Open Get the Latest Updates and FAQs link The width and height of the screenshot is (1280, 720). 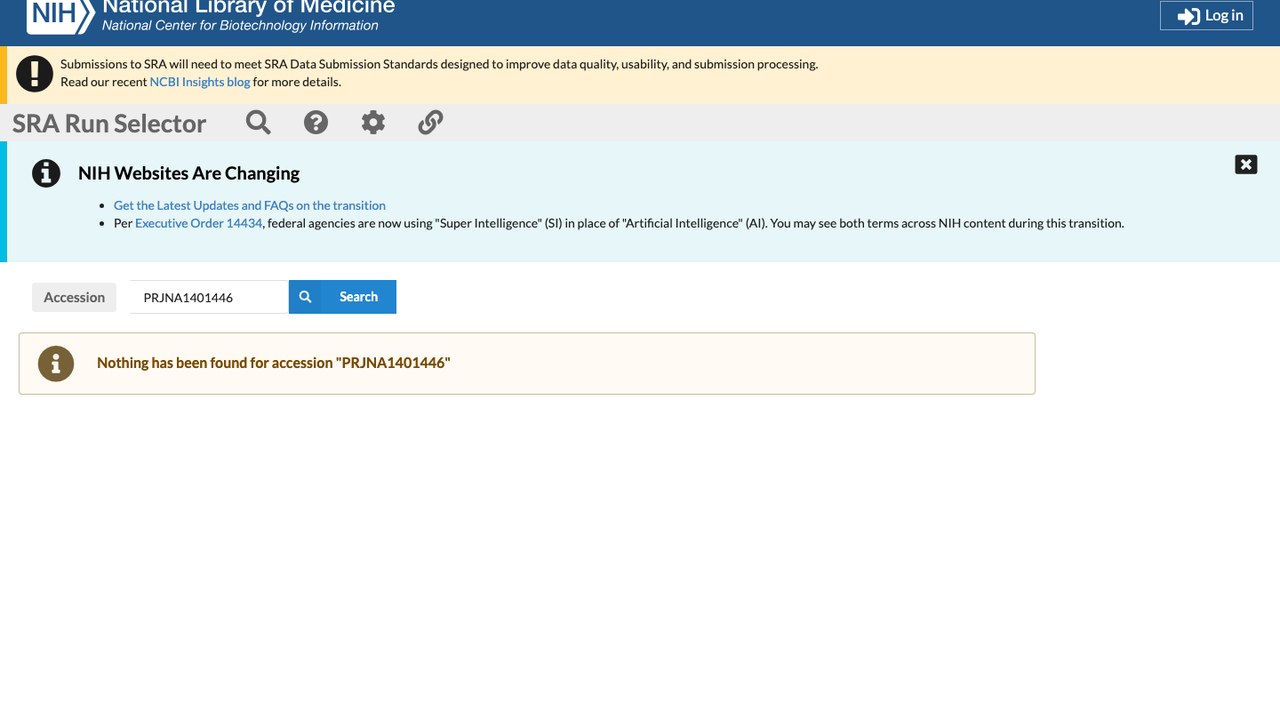(250, 205)
